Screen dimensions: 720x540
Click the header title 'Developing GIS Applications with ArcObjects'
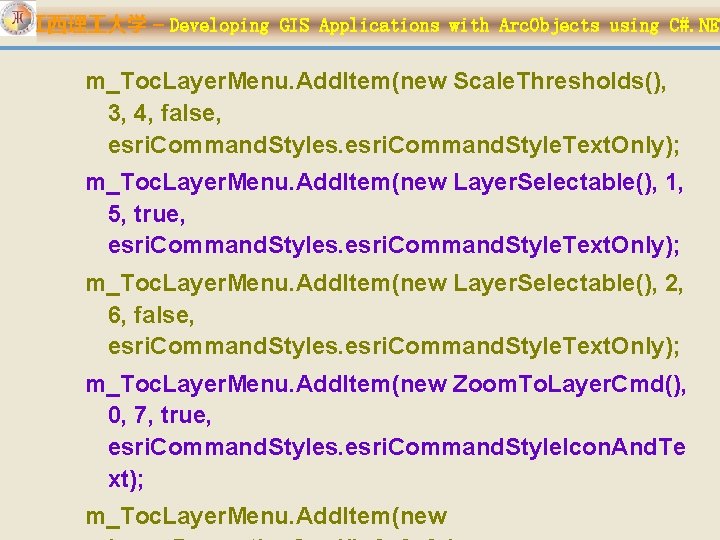(x=384, y=25)
